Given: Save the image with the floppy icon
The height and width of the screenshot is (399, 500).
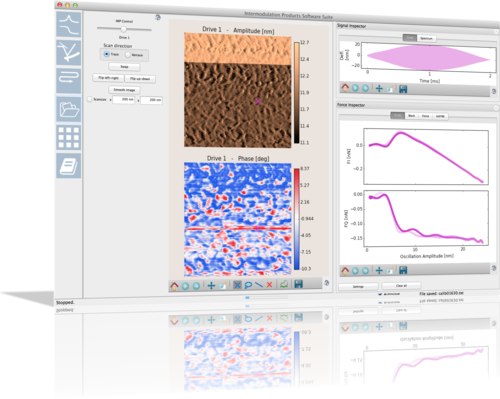Looking at the screenshot, I should 298,284.
